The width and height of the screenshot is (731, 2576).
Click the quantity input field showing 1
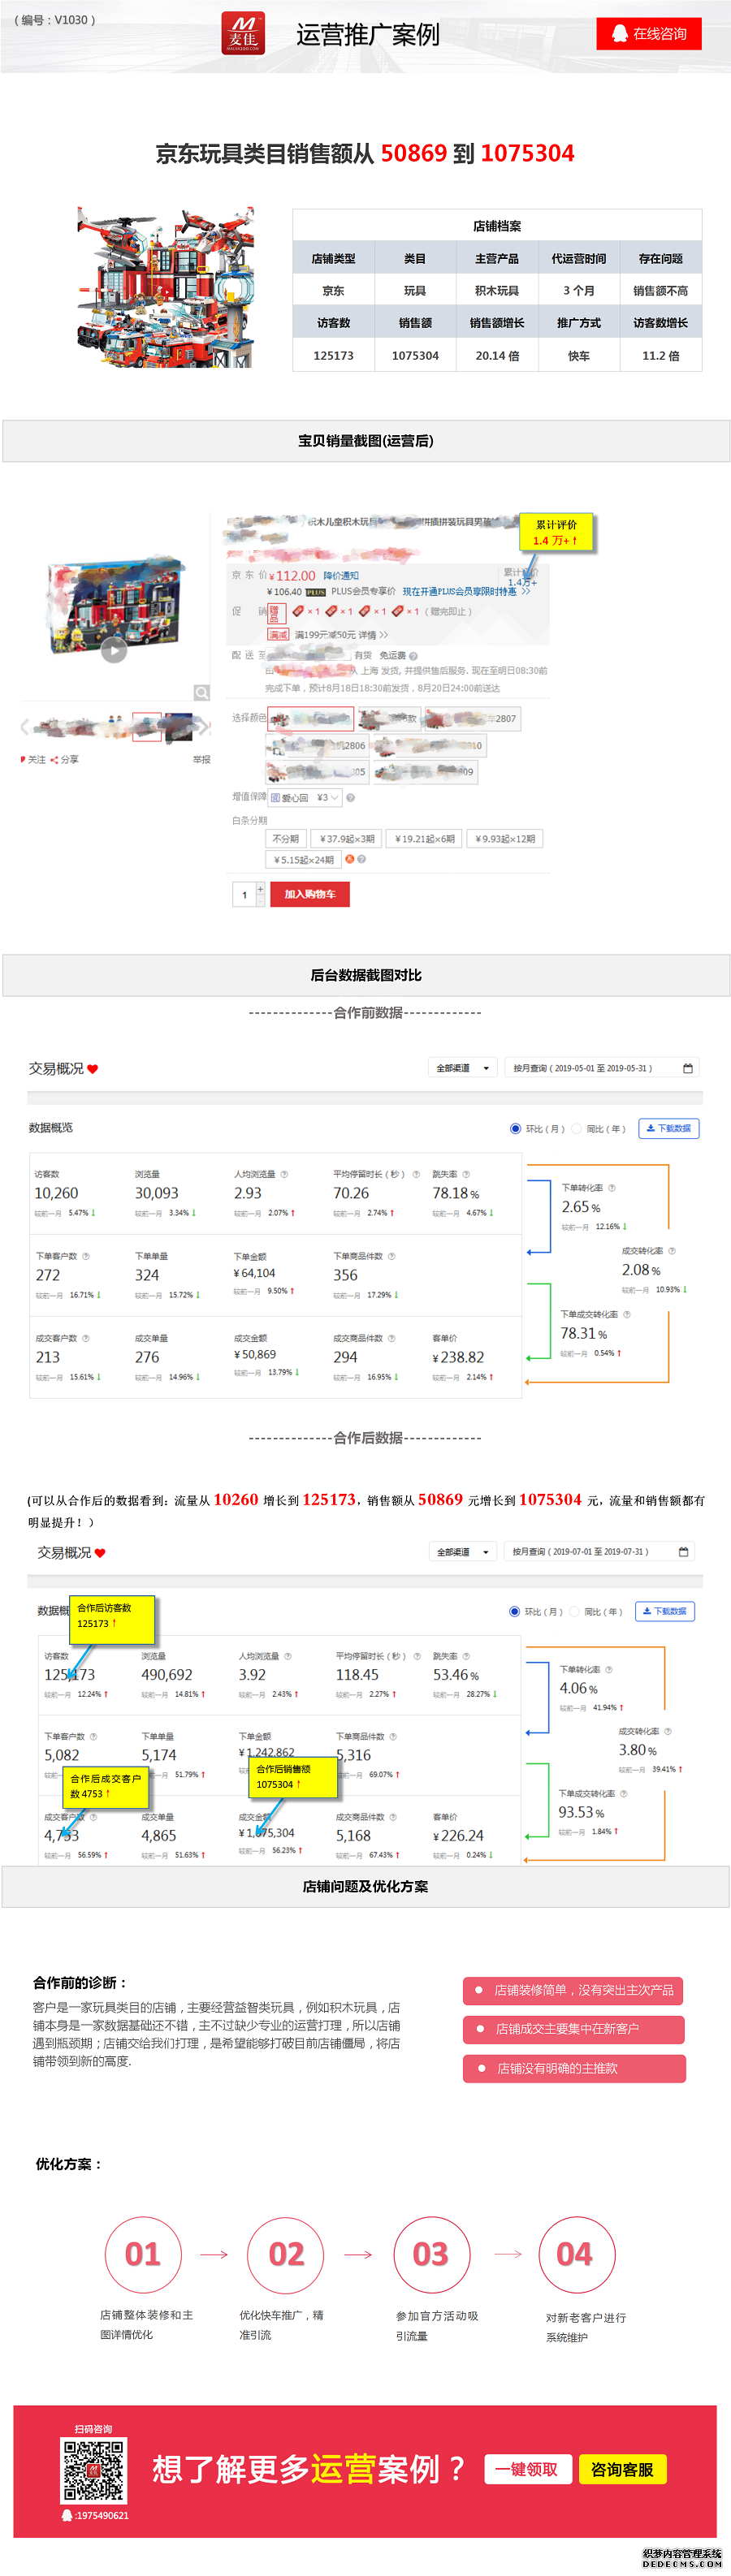244,895
